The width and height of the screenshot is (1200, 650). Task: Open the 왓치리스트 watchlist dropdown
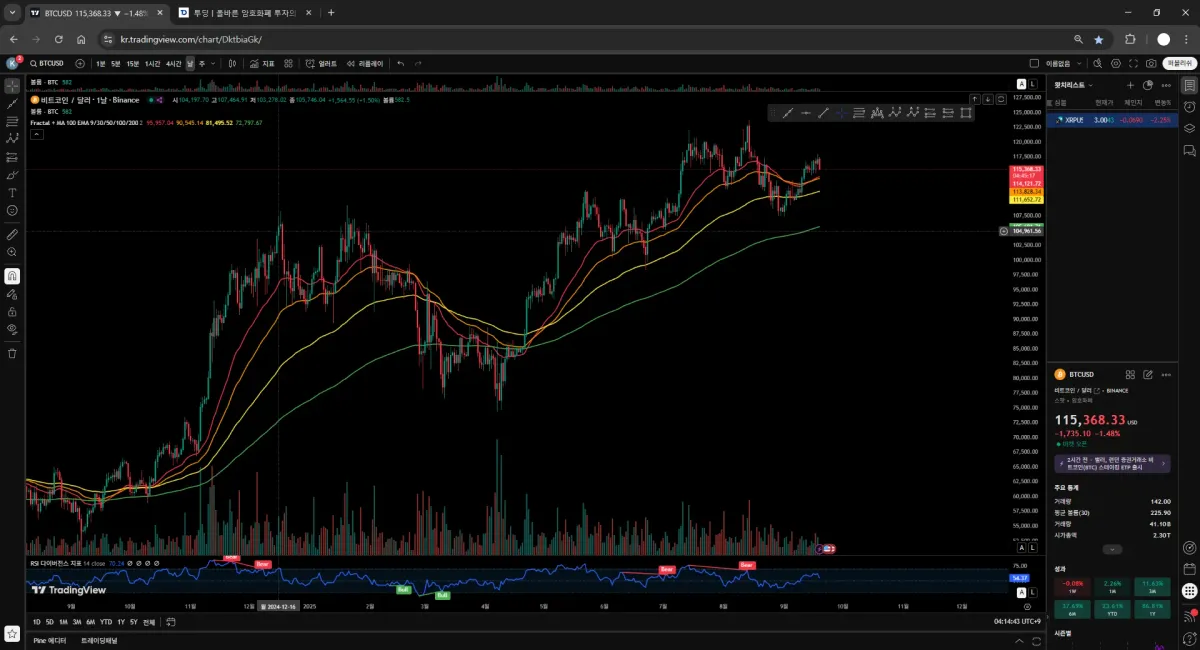pos(1075,85)
